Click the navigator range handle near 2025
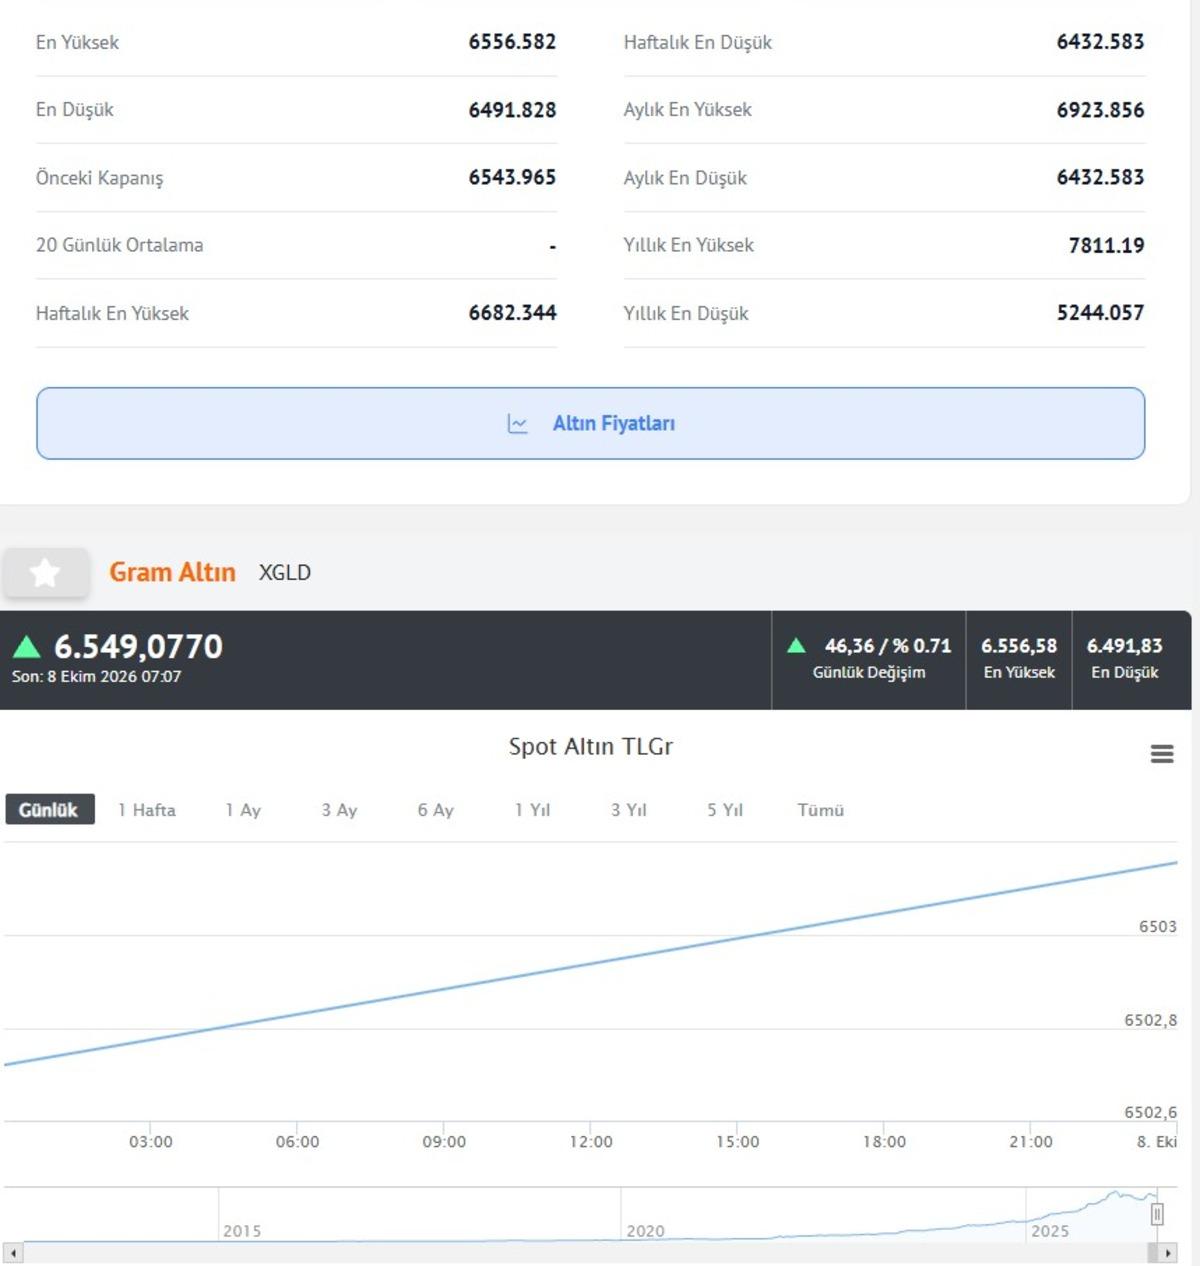 click(1157, 1214)
